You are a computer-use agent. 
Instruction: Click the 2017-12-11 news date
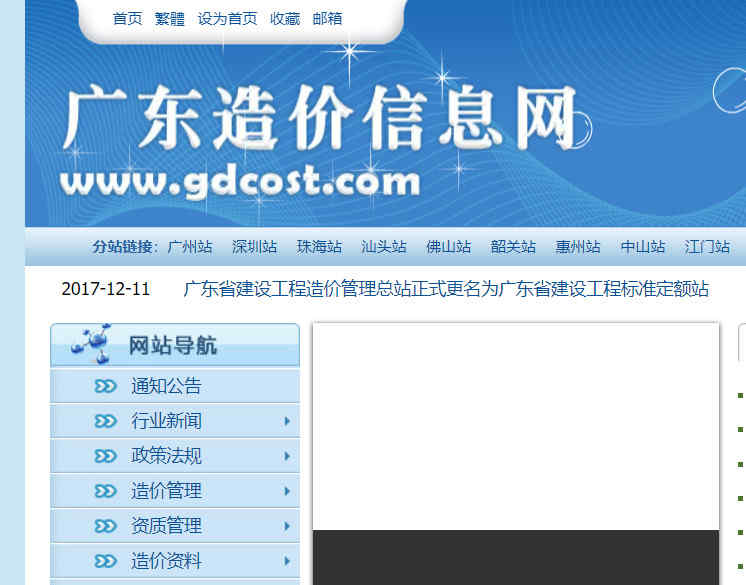106,289
